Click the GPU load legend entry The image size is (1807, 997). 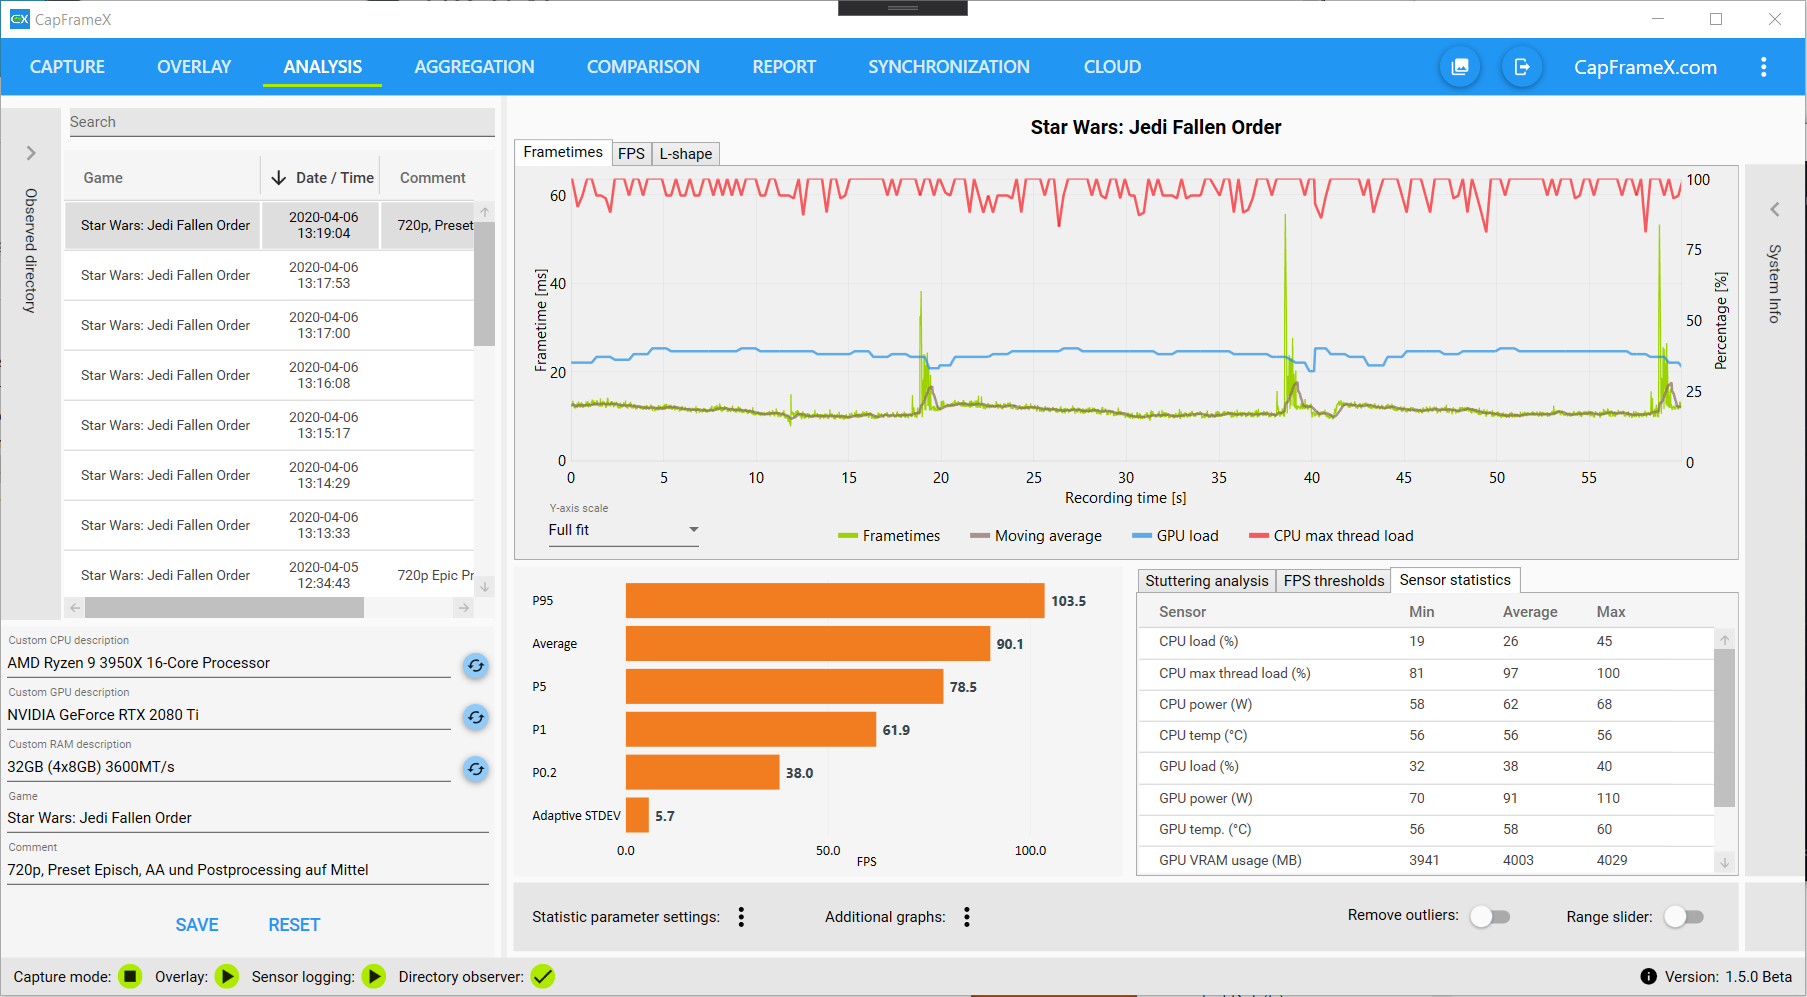tap(1175, 536)
